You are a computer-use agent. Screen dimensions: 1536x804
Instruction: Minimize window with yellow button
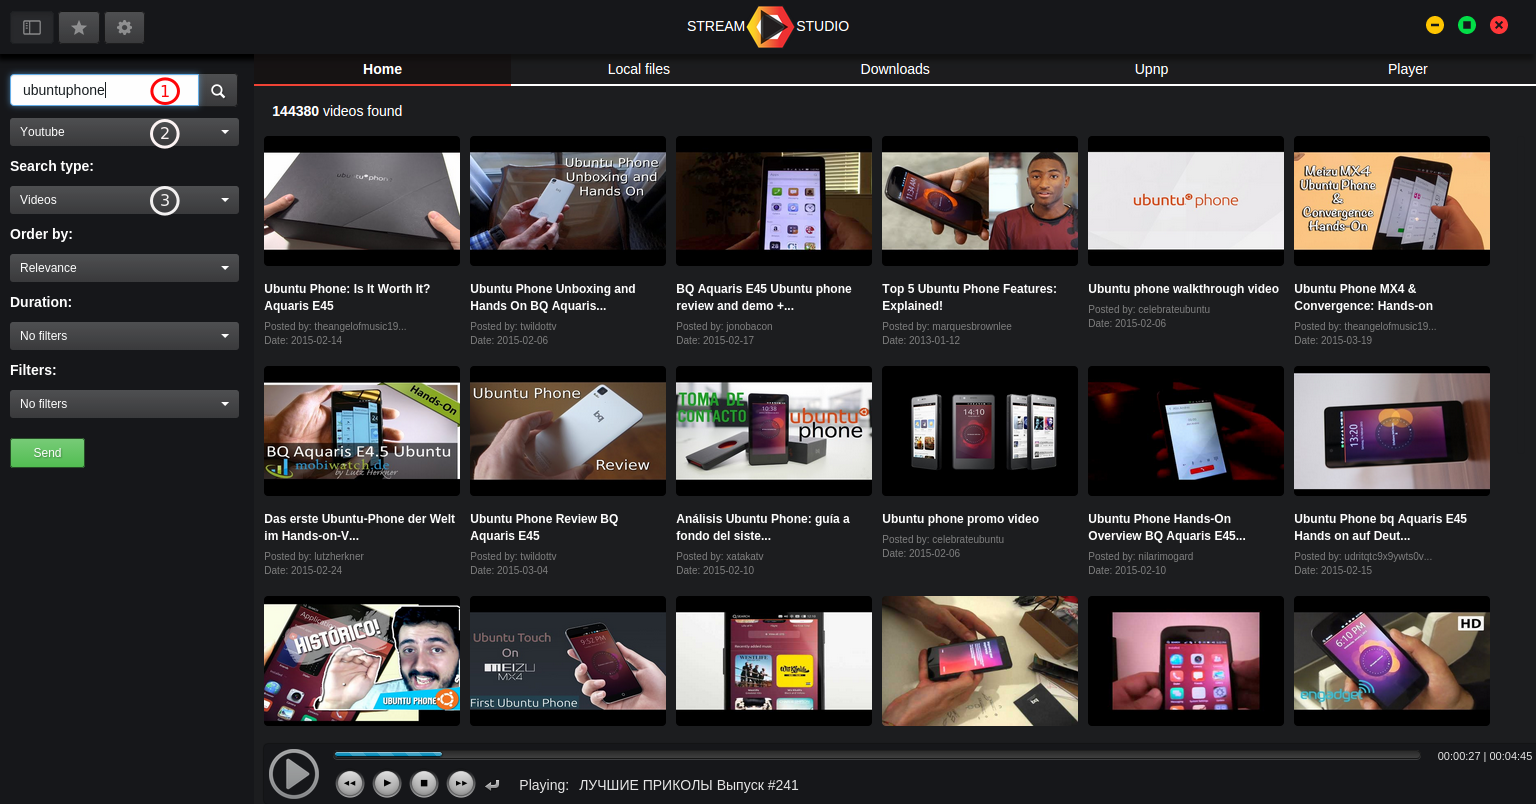tap(1435, 25)
